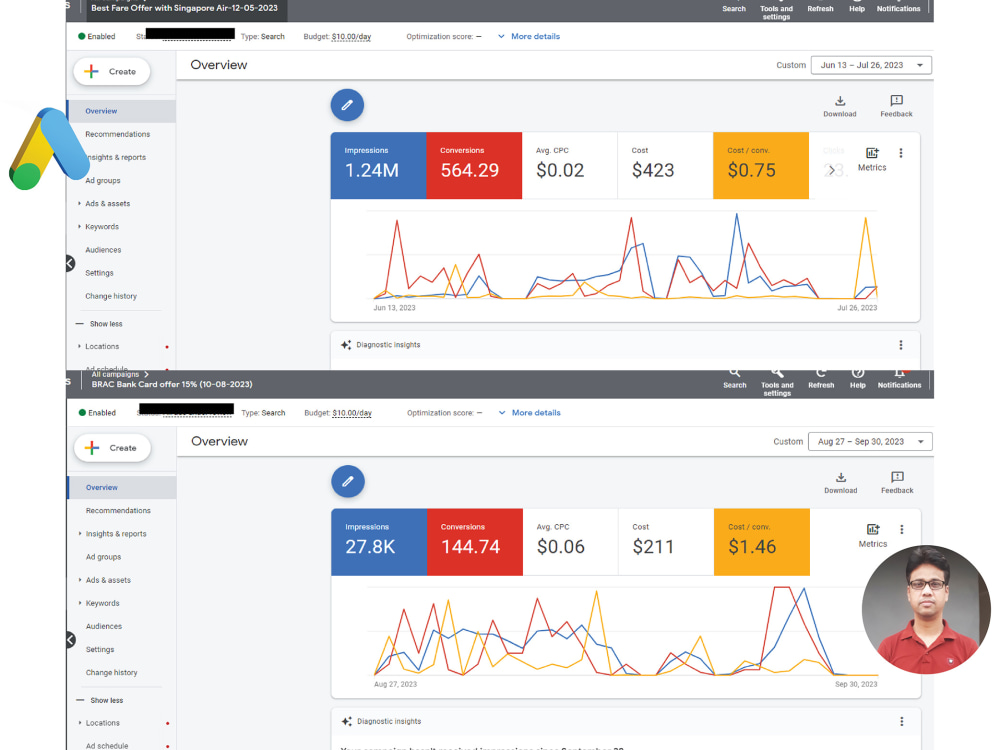Click Show less in Singapore Air sidebar
This screenshot has height=750, width=1000.
(x=99, y=324)
